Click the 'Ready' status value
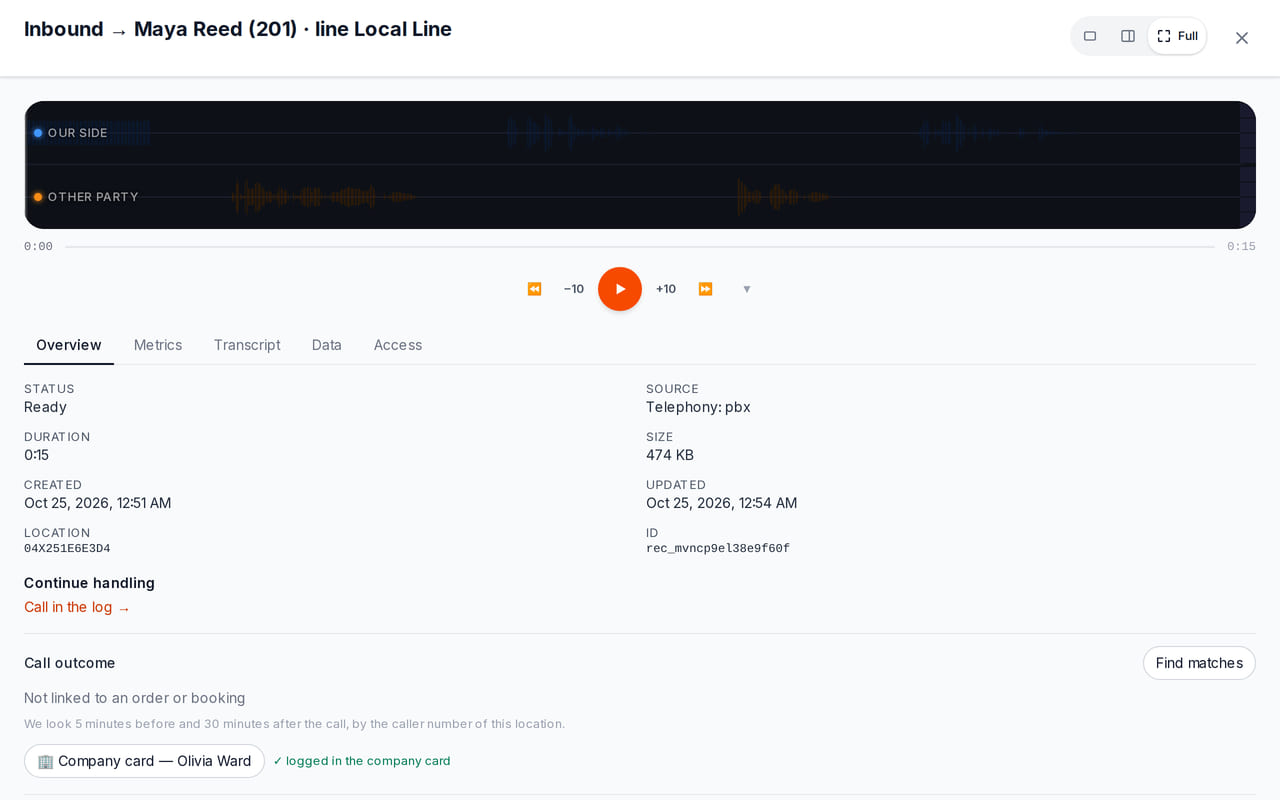The width and height of the screenshot is (1280, 800). [x=45, y=407]
